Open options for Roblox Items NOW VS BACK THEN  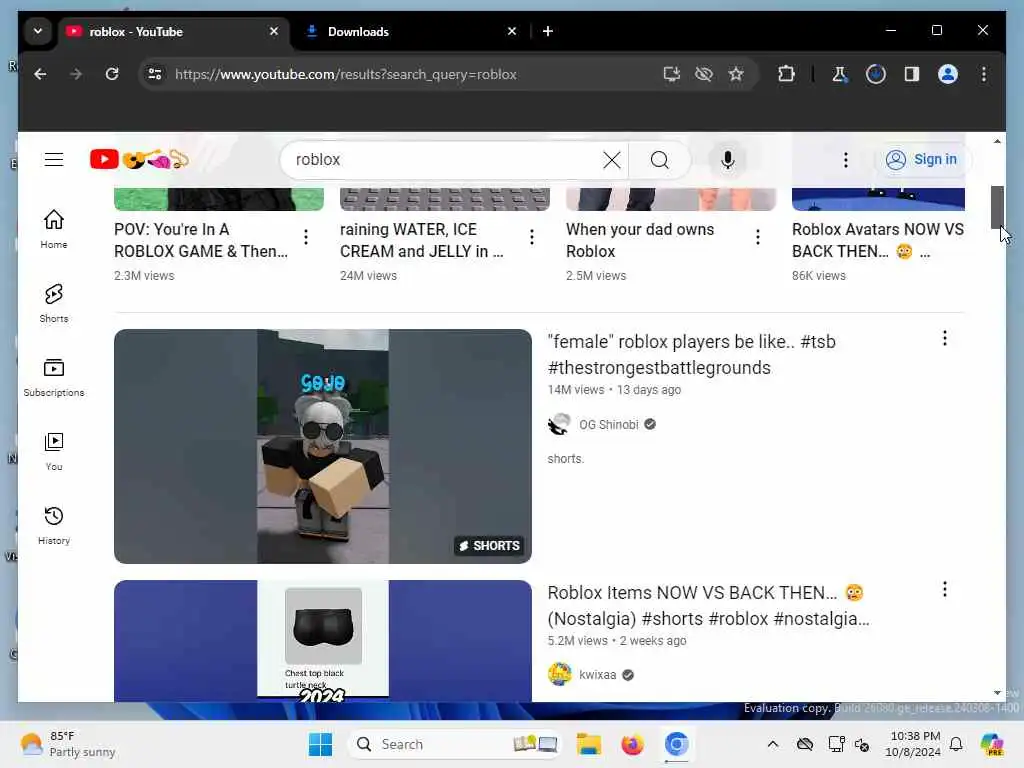tap(944, 589)
